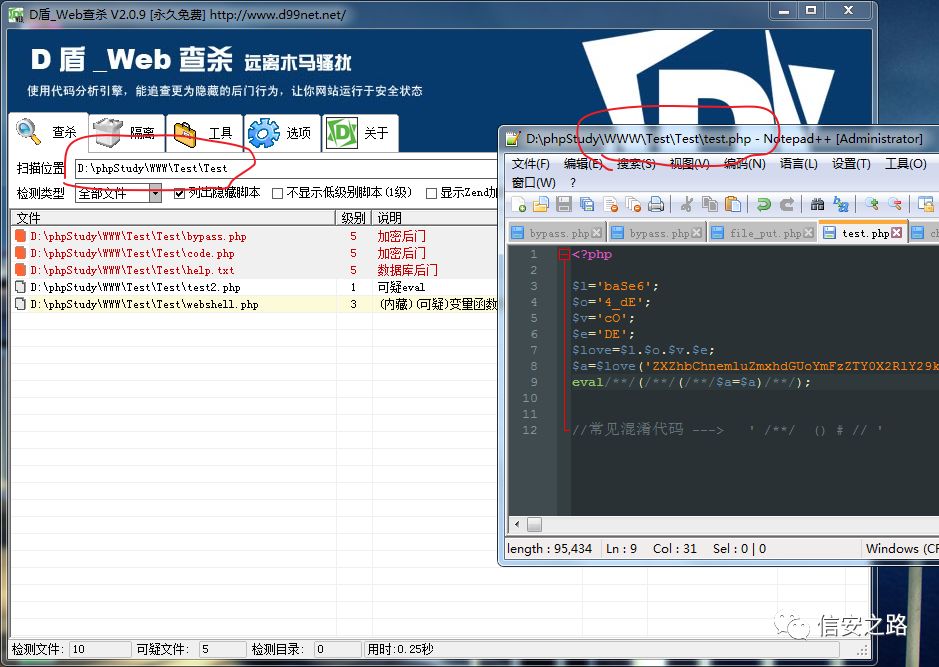The width and height of the screenshot is (939, 667).
Task: Open the 工具(O) menu in Notepad++
Action: (905, 163)
